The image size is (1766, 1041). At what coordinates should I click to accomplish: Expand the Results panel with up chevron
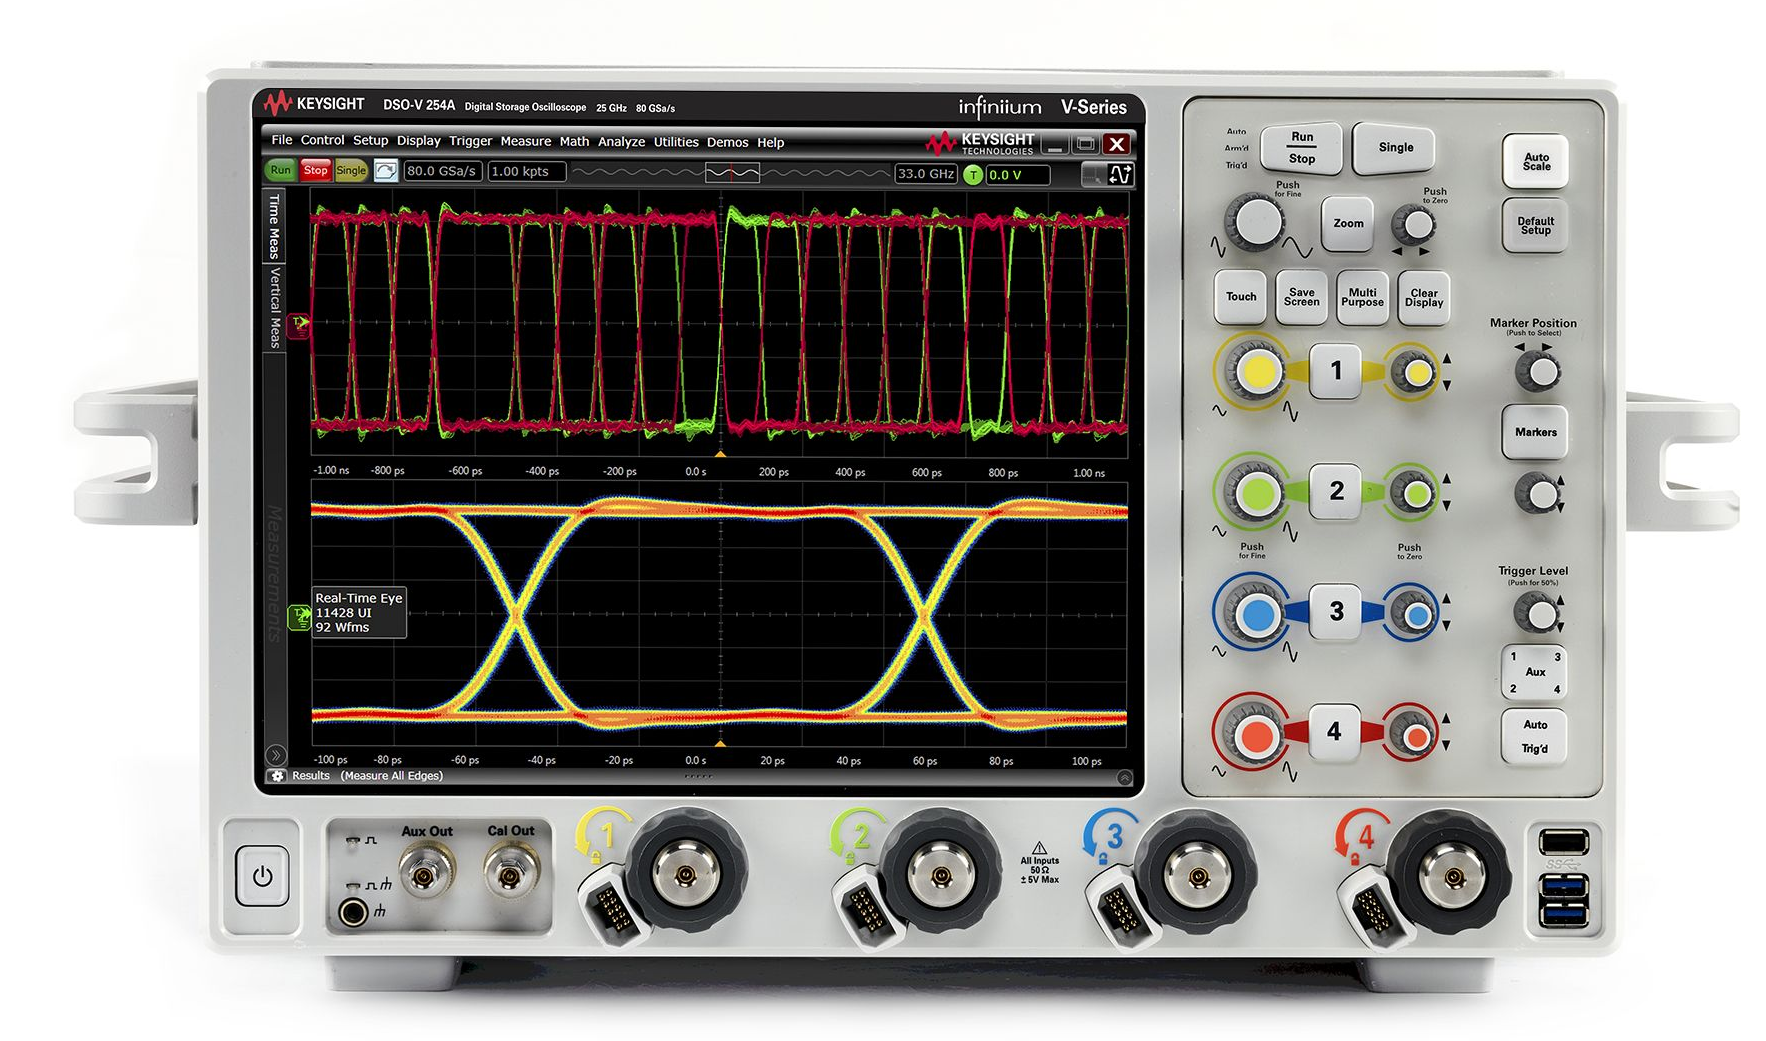(x=1124, y=777)
